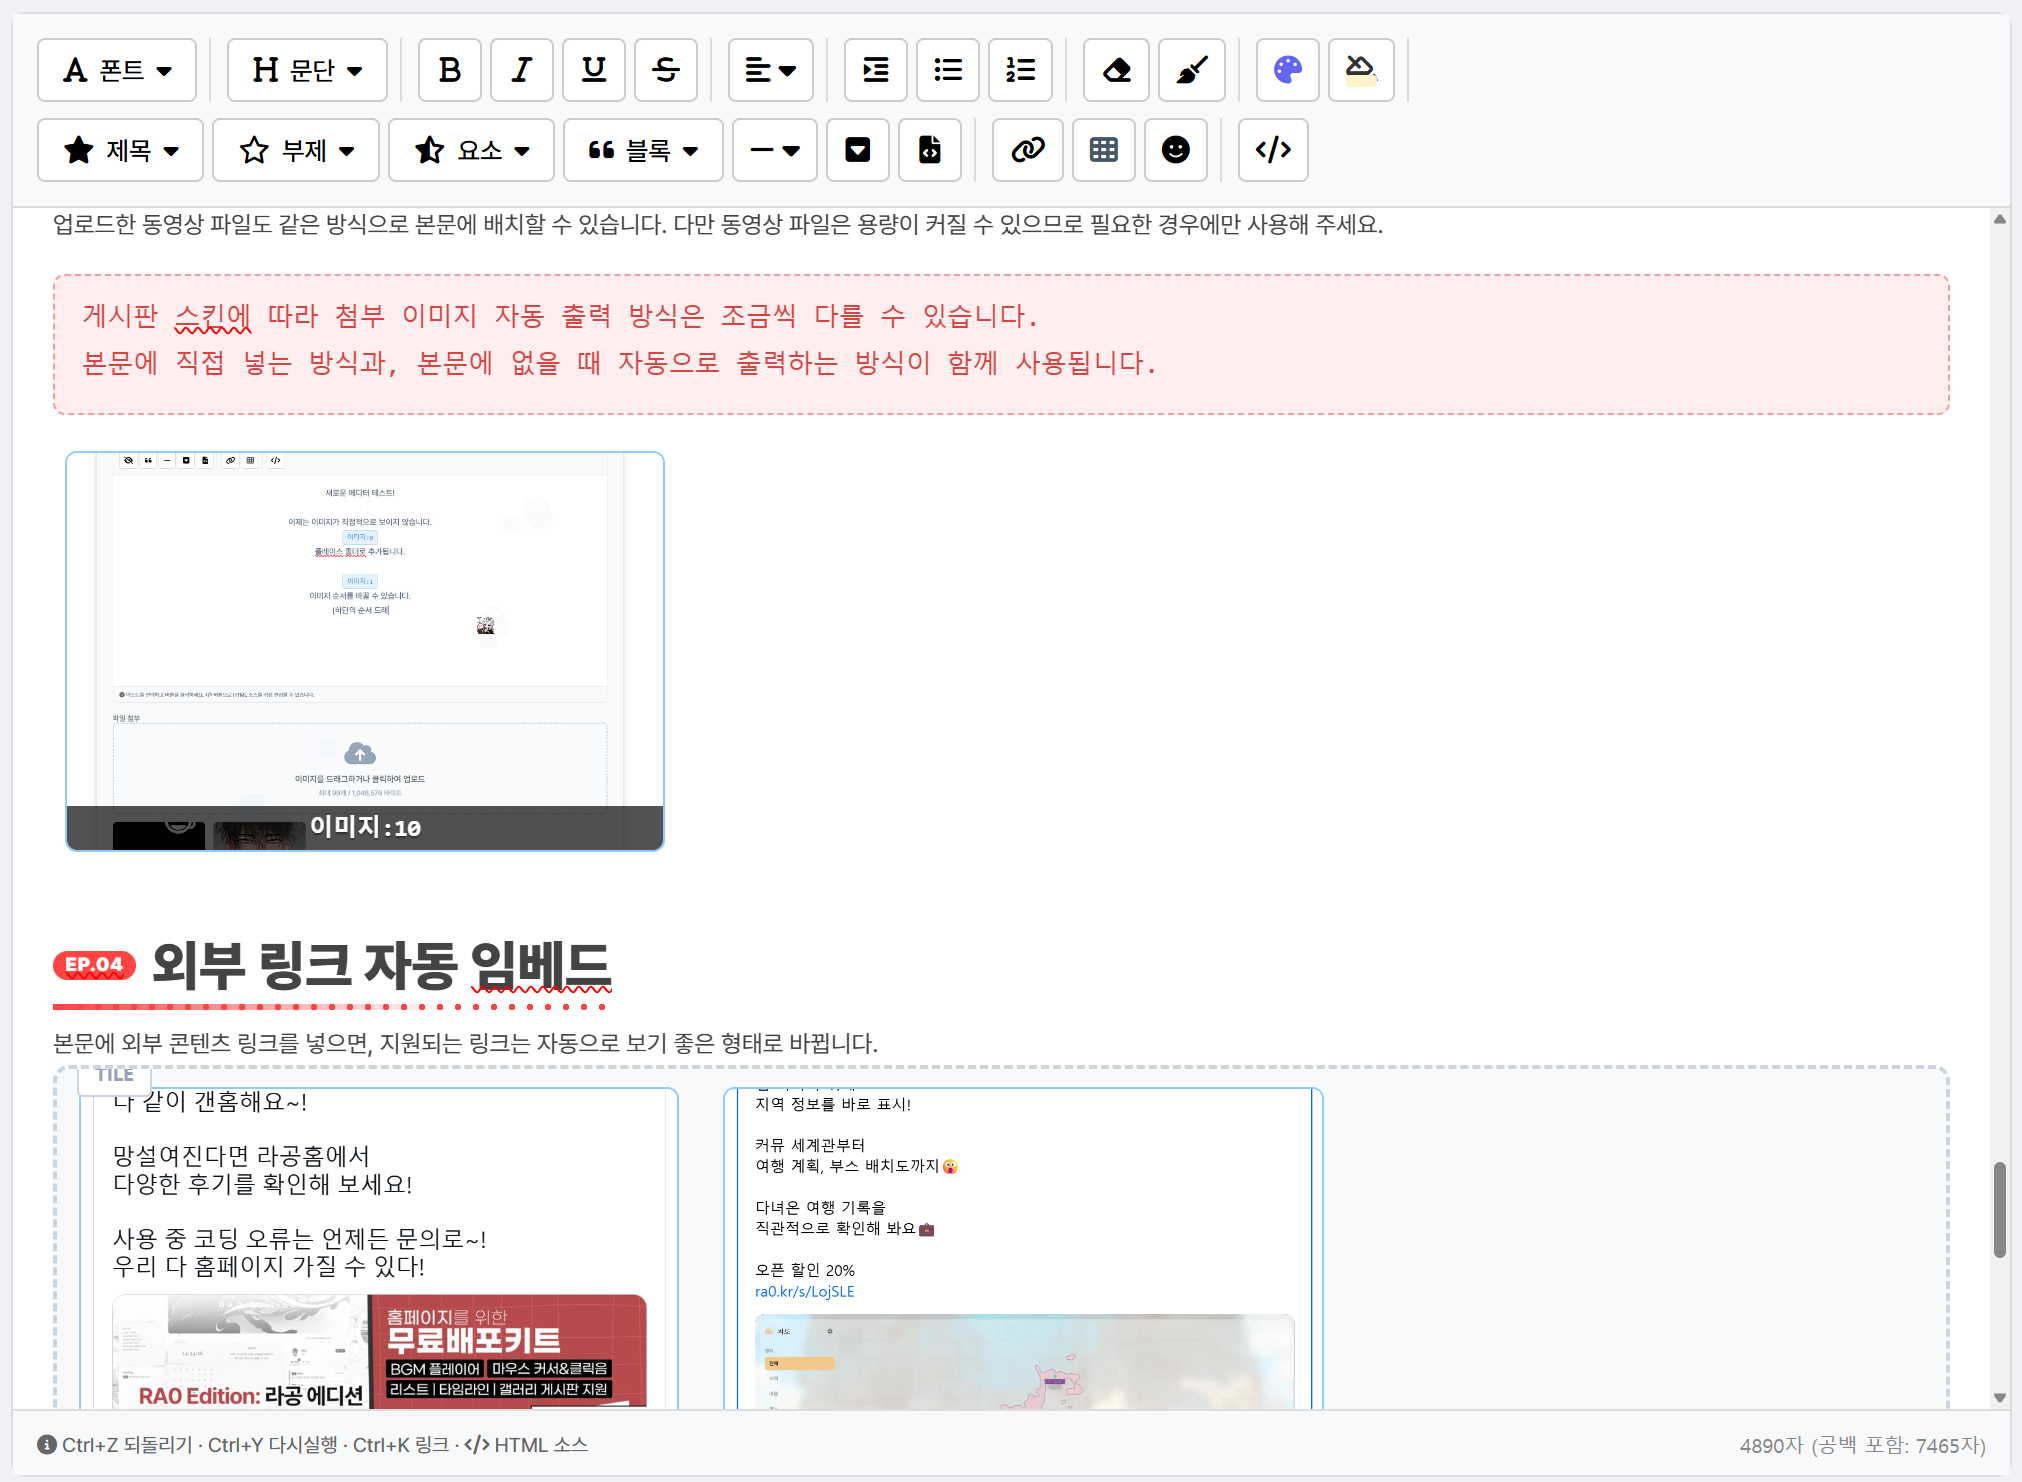Open the 부제 subtitle style dropdown

pyautogui.click(x=296, y=150)
